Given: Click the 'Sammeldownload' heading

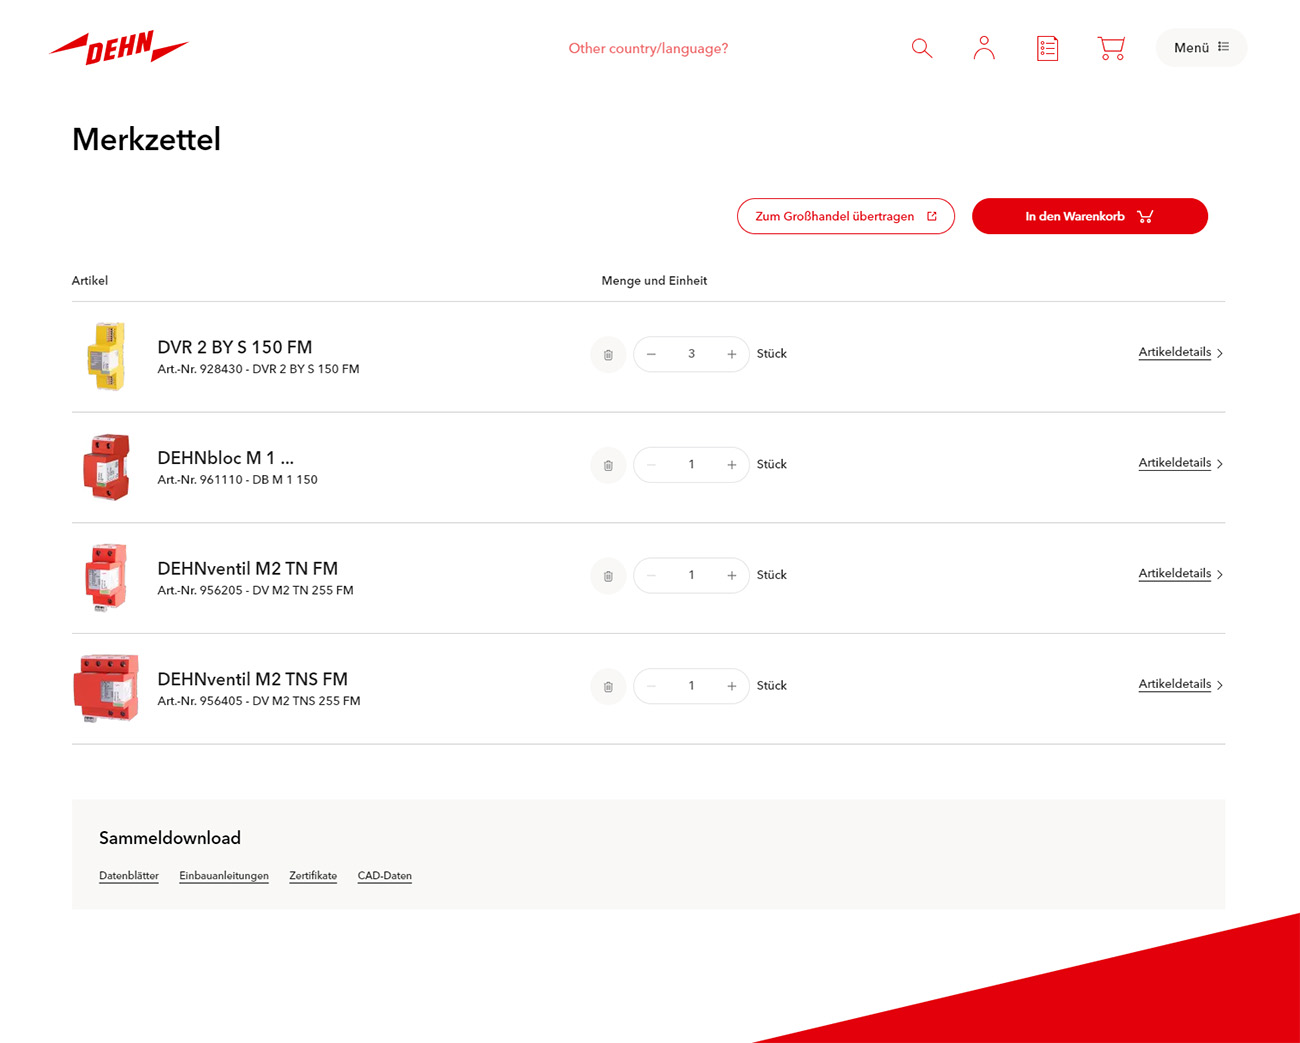Looking at the screenshot, I should 170,838.
